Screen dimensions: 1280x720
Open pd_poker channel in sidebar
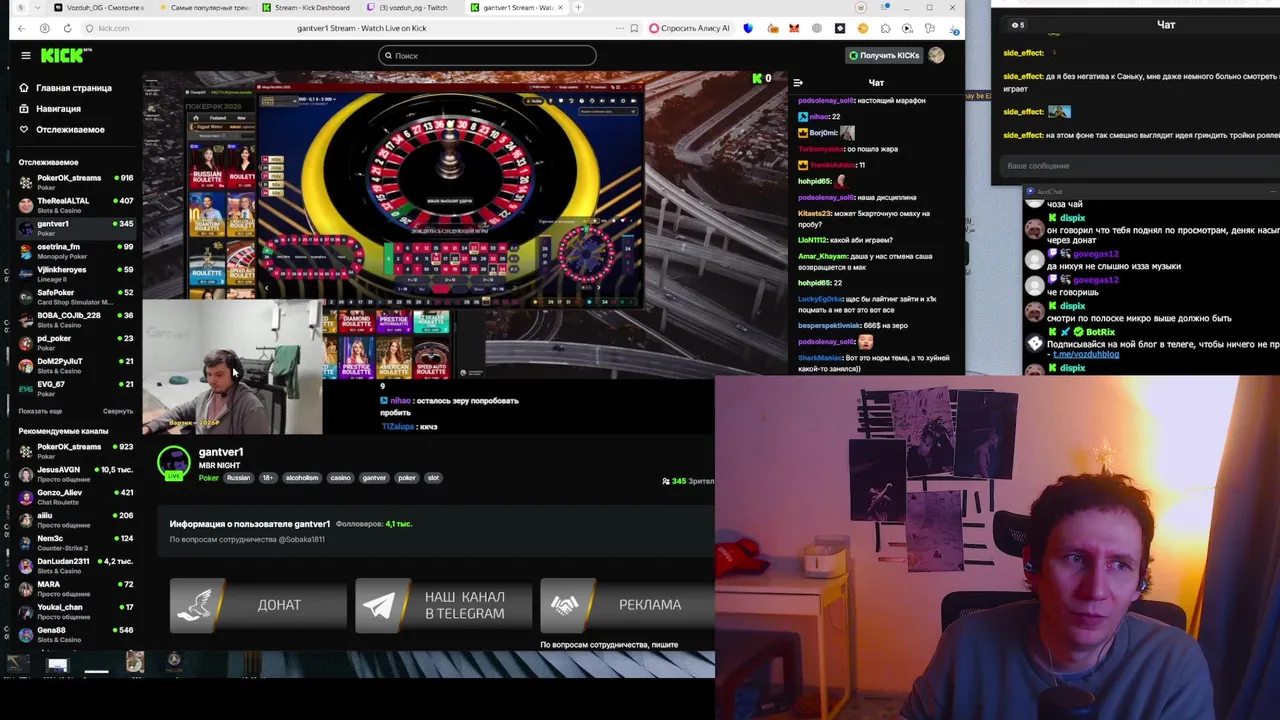[76, 343]
